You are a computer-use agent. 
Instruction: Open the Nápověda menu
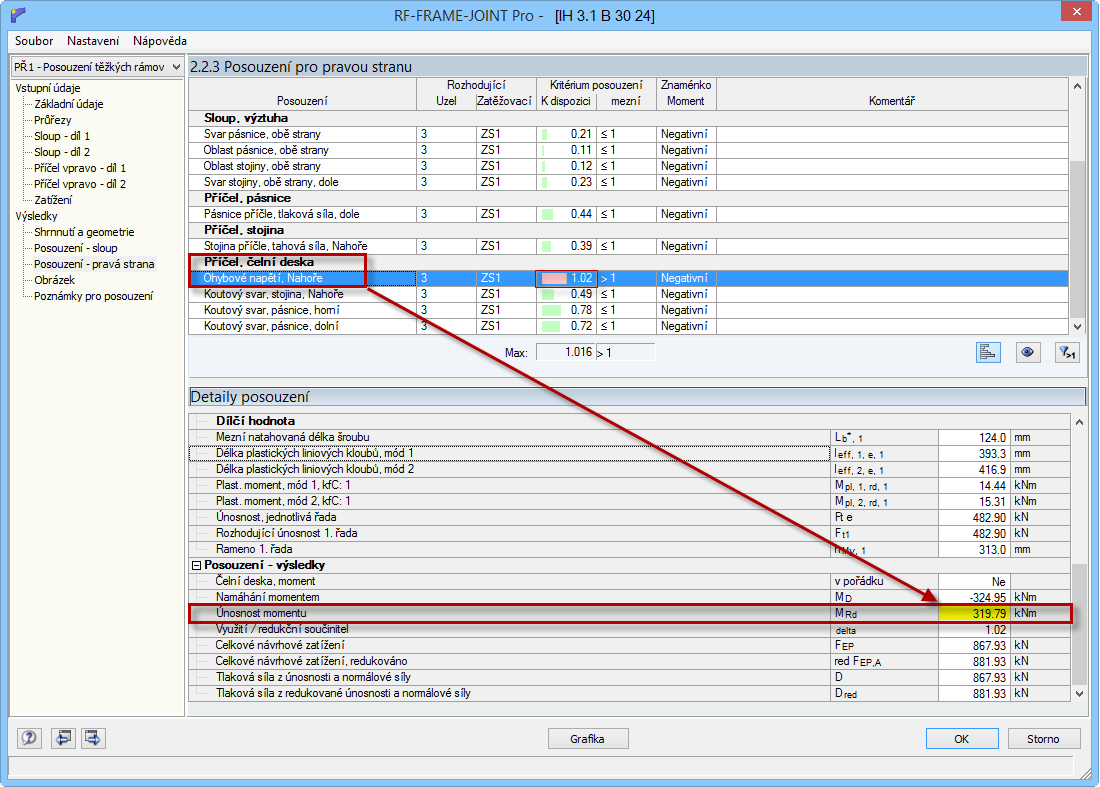pos(159,41)
